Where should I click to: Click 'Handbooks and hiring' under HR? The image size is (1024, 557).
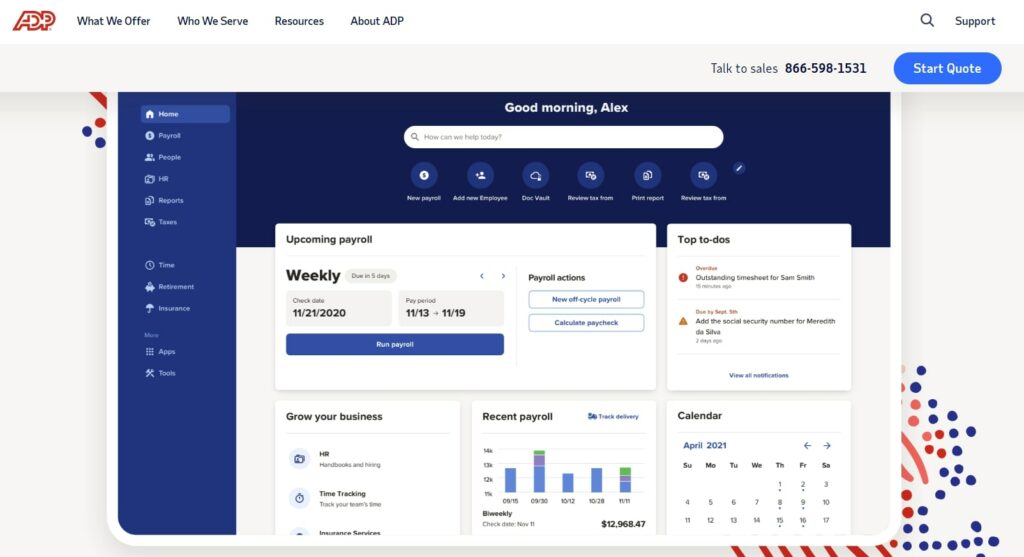pyautogui.click(x=349, y=465)
